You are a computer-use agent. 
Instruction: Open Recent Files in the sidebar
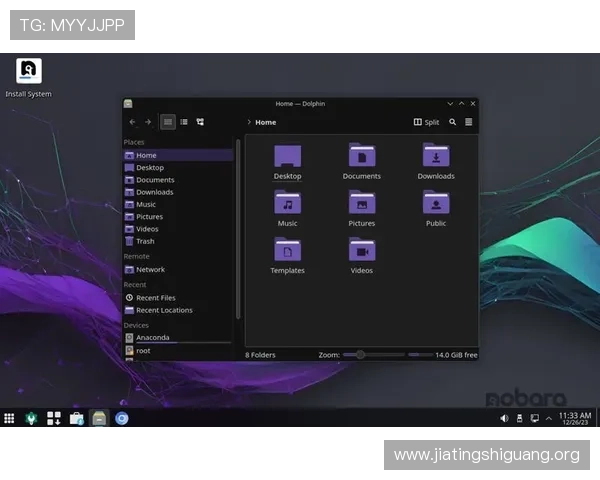coord(155,298)
